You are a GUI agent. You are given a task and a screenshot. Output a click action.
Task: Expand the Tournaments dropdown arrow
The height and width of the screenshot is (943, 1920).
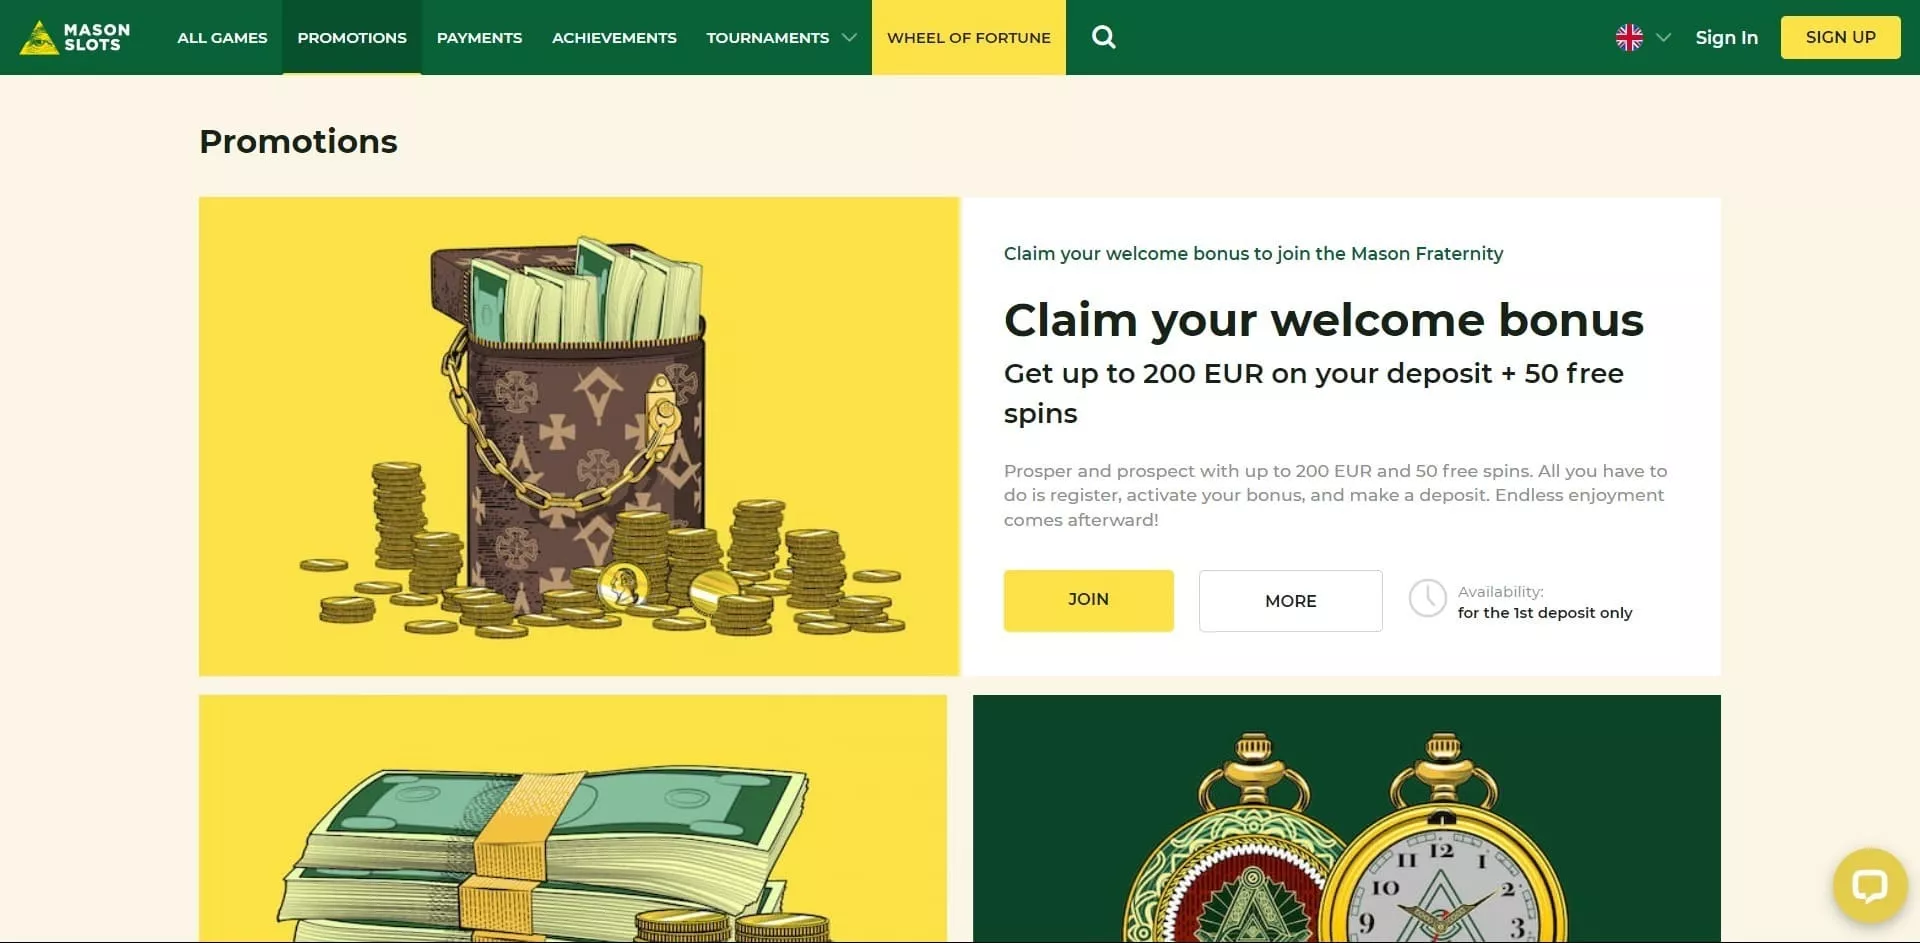849,37
